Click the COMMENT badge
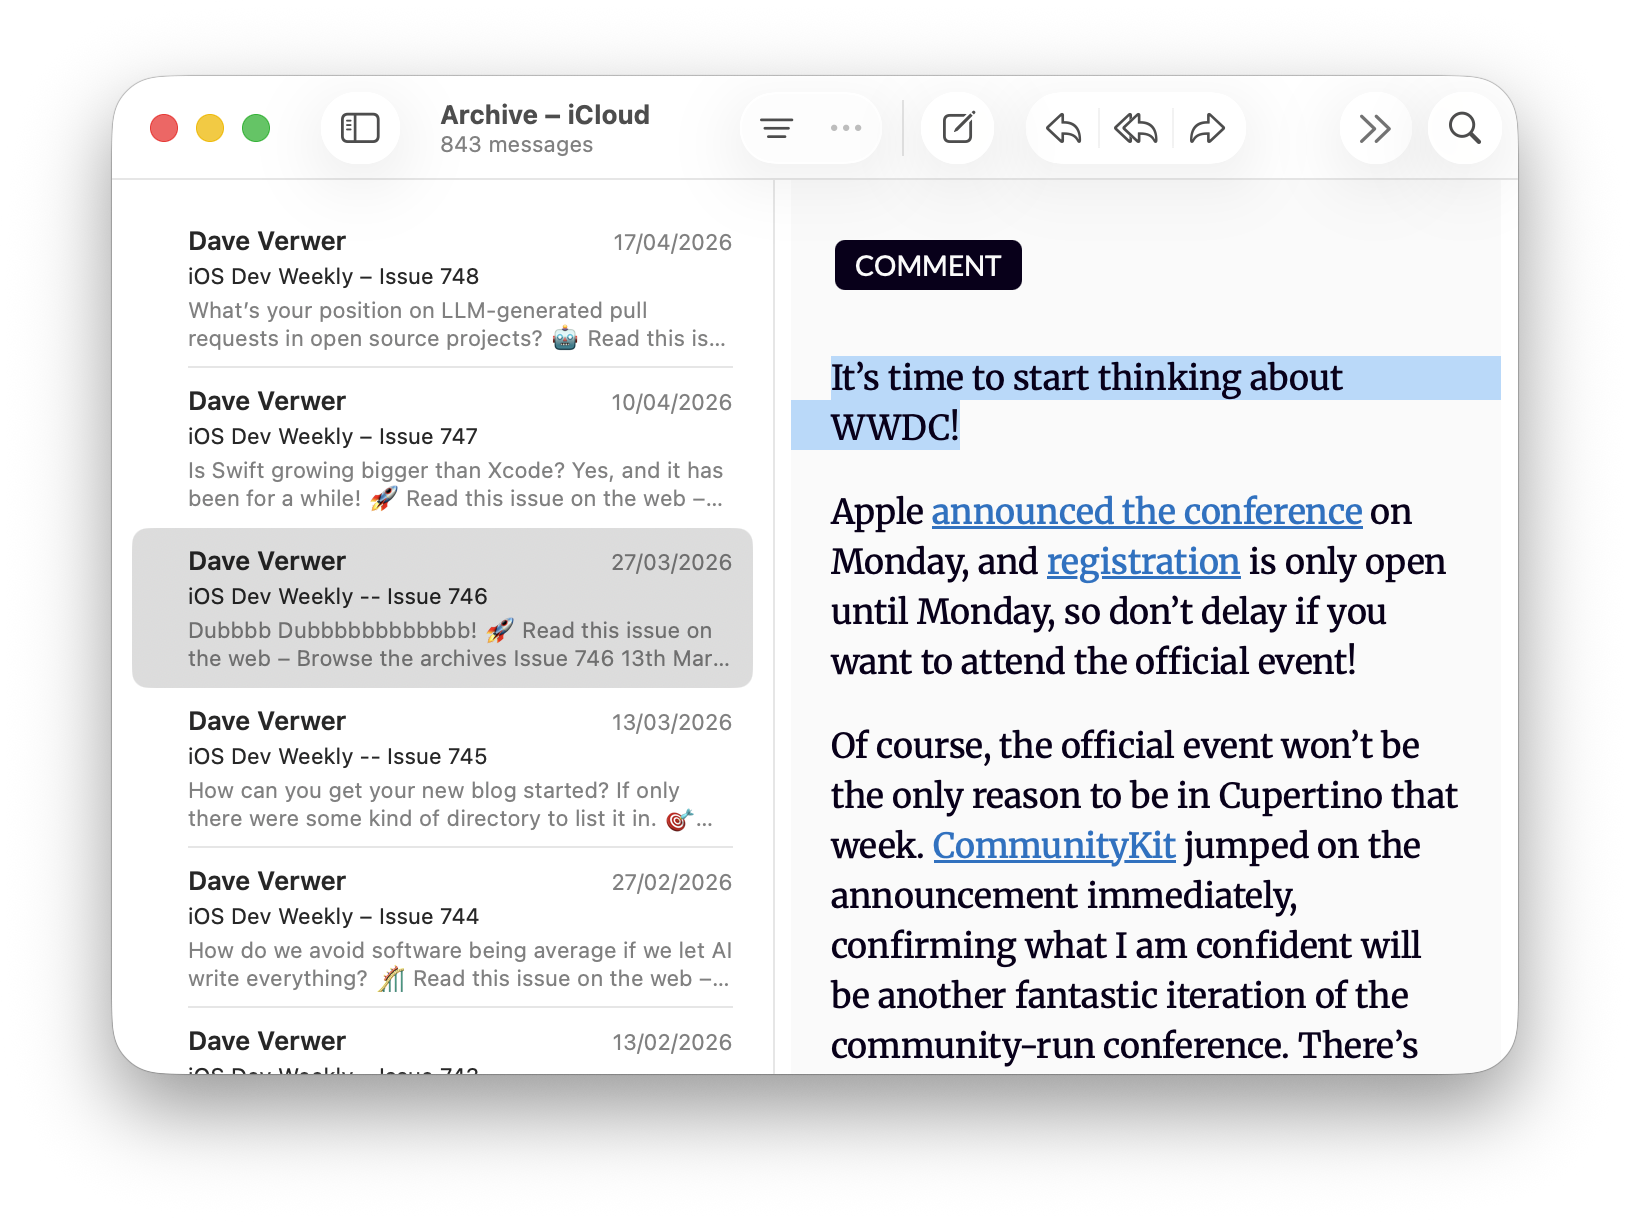 tap(928, 265)
